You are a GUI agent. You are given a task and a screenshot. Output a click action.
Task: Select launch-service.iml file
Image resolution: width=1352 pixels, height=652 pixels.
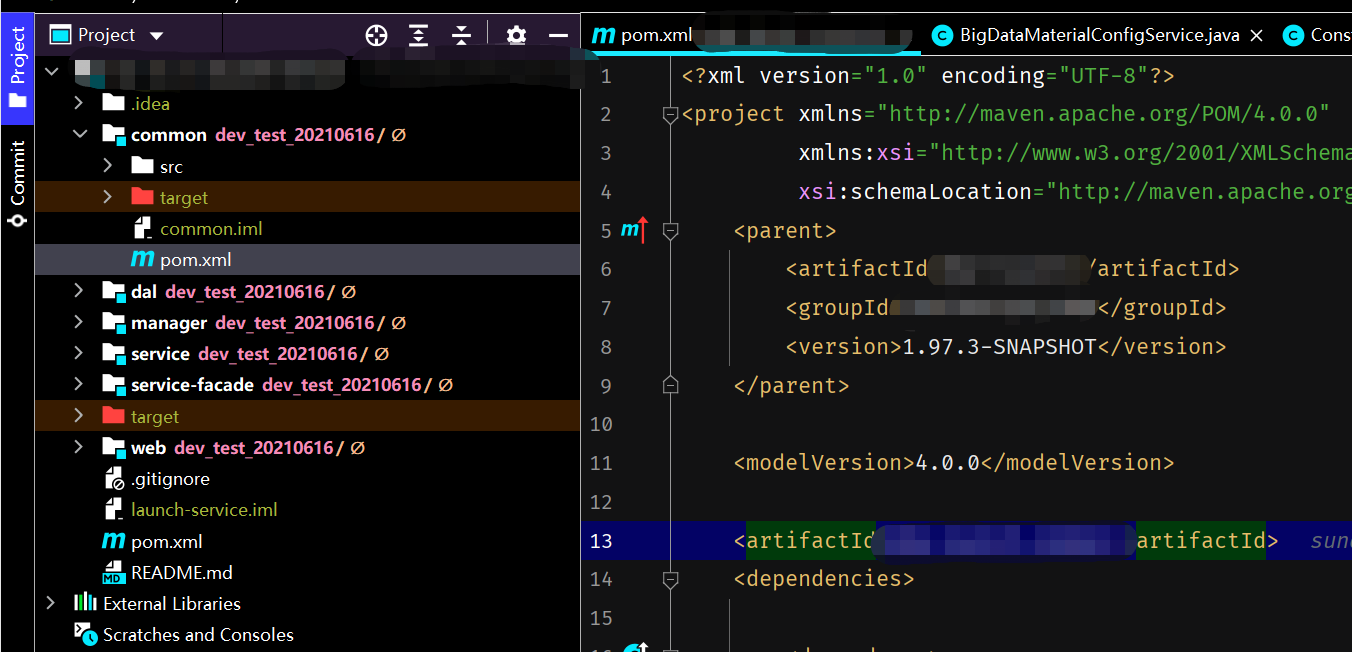204,510
